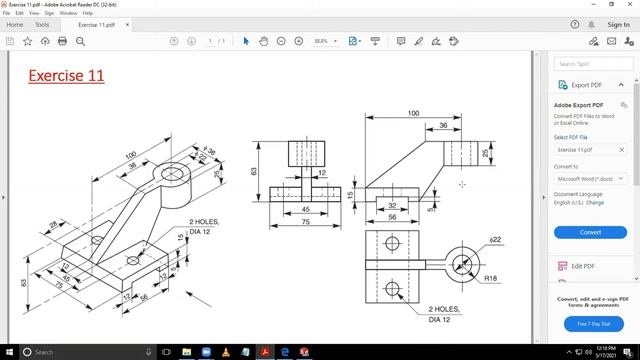Open the Help question mark icon
640x360 pixels.
pos(575,24)
